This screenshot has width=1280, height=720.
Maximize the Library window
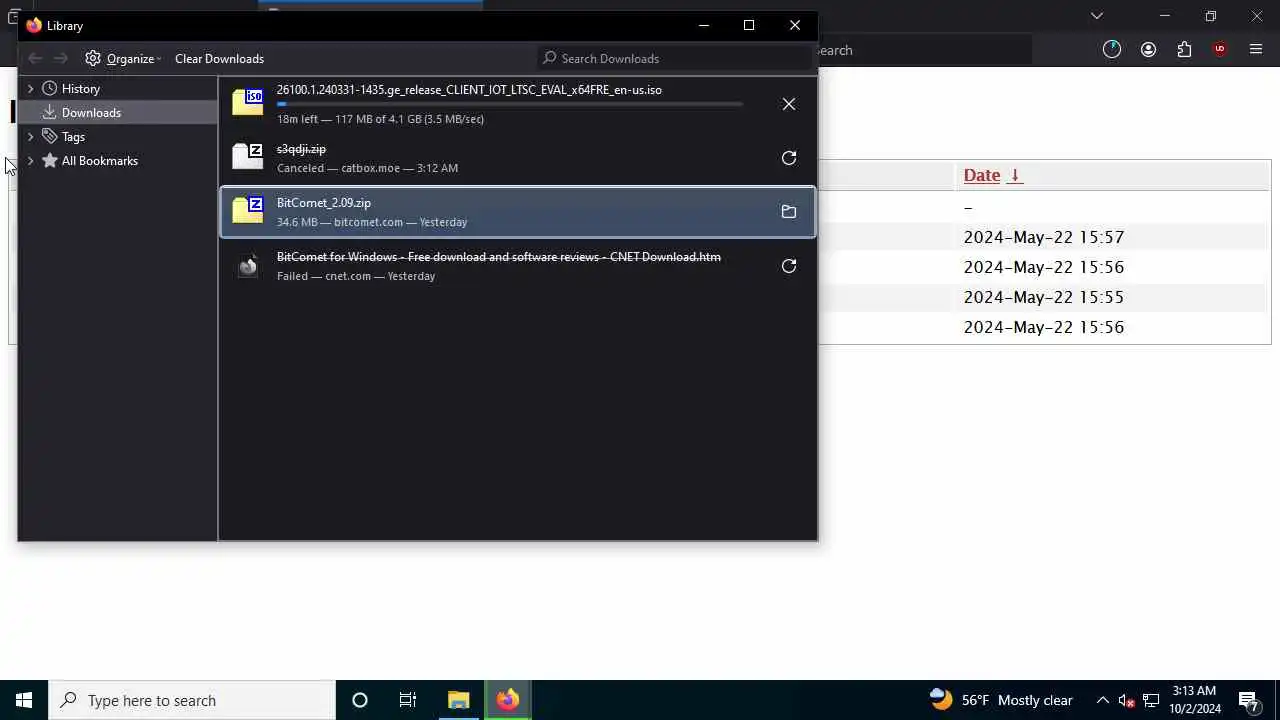[749, 25]
